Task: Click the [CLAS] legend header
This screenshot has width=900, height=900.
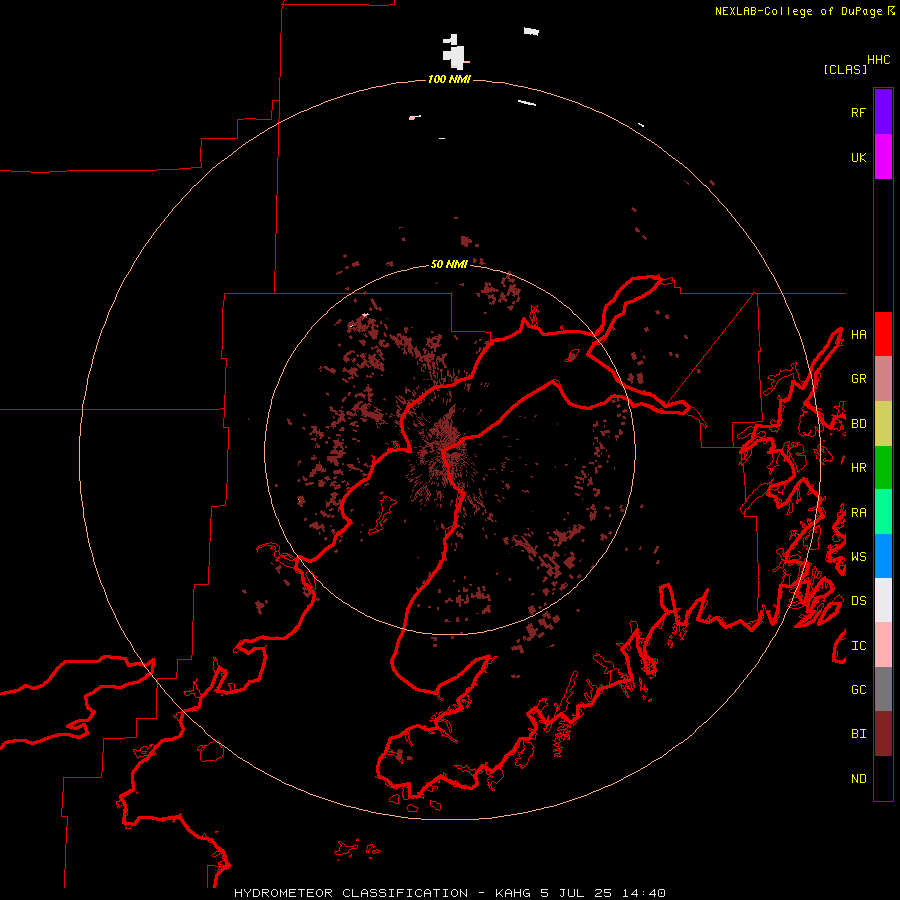Action: click(x=845, y=69)
